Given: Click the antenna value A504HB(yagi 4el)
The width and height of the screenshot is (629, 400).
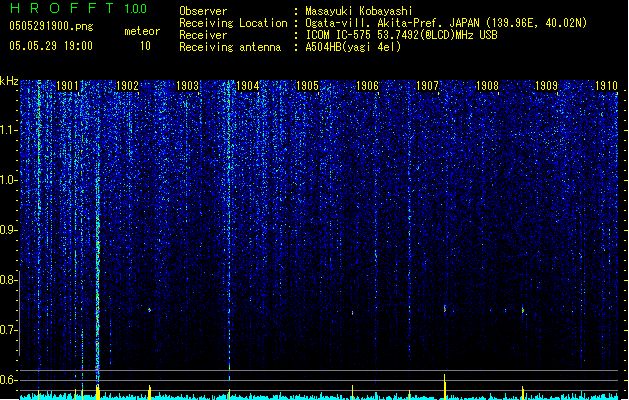Looking at the screenshot, I should click(353, 47).
